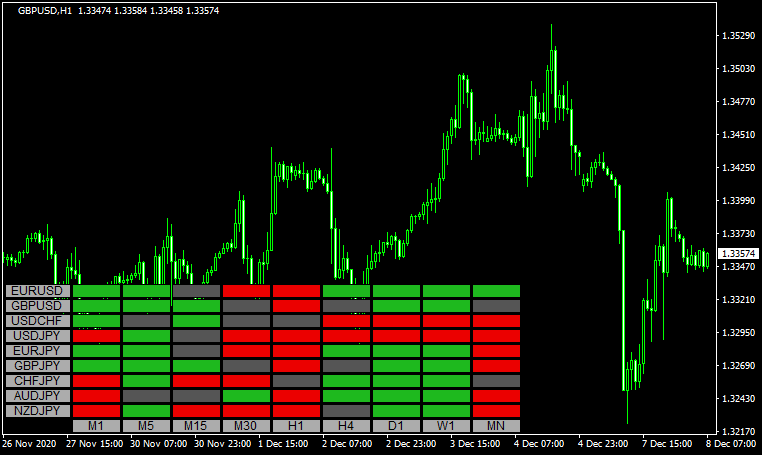Select the NZDJPY symbol label
The width and height of the screenshot is (762, 455).
click(x=38, y=411)
